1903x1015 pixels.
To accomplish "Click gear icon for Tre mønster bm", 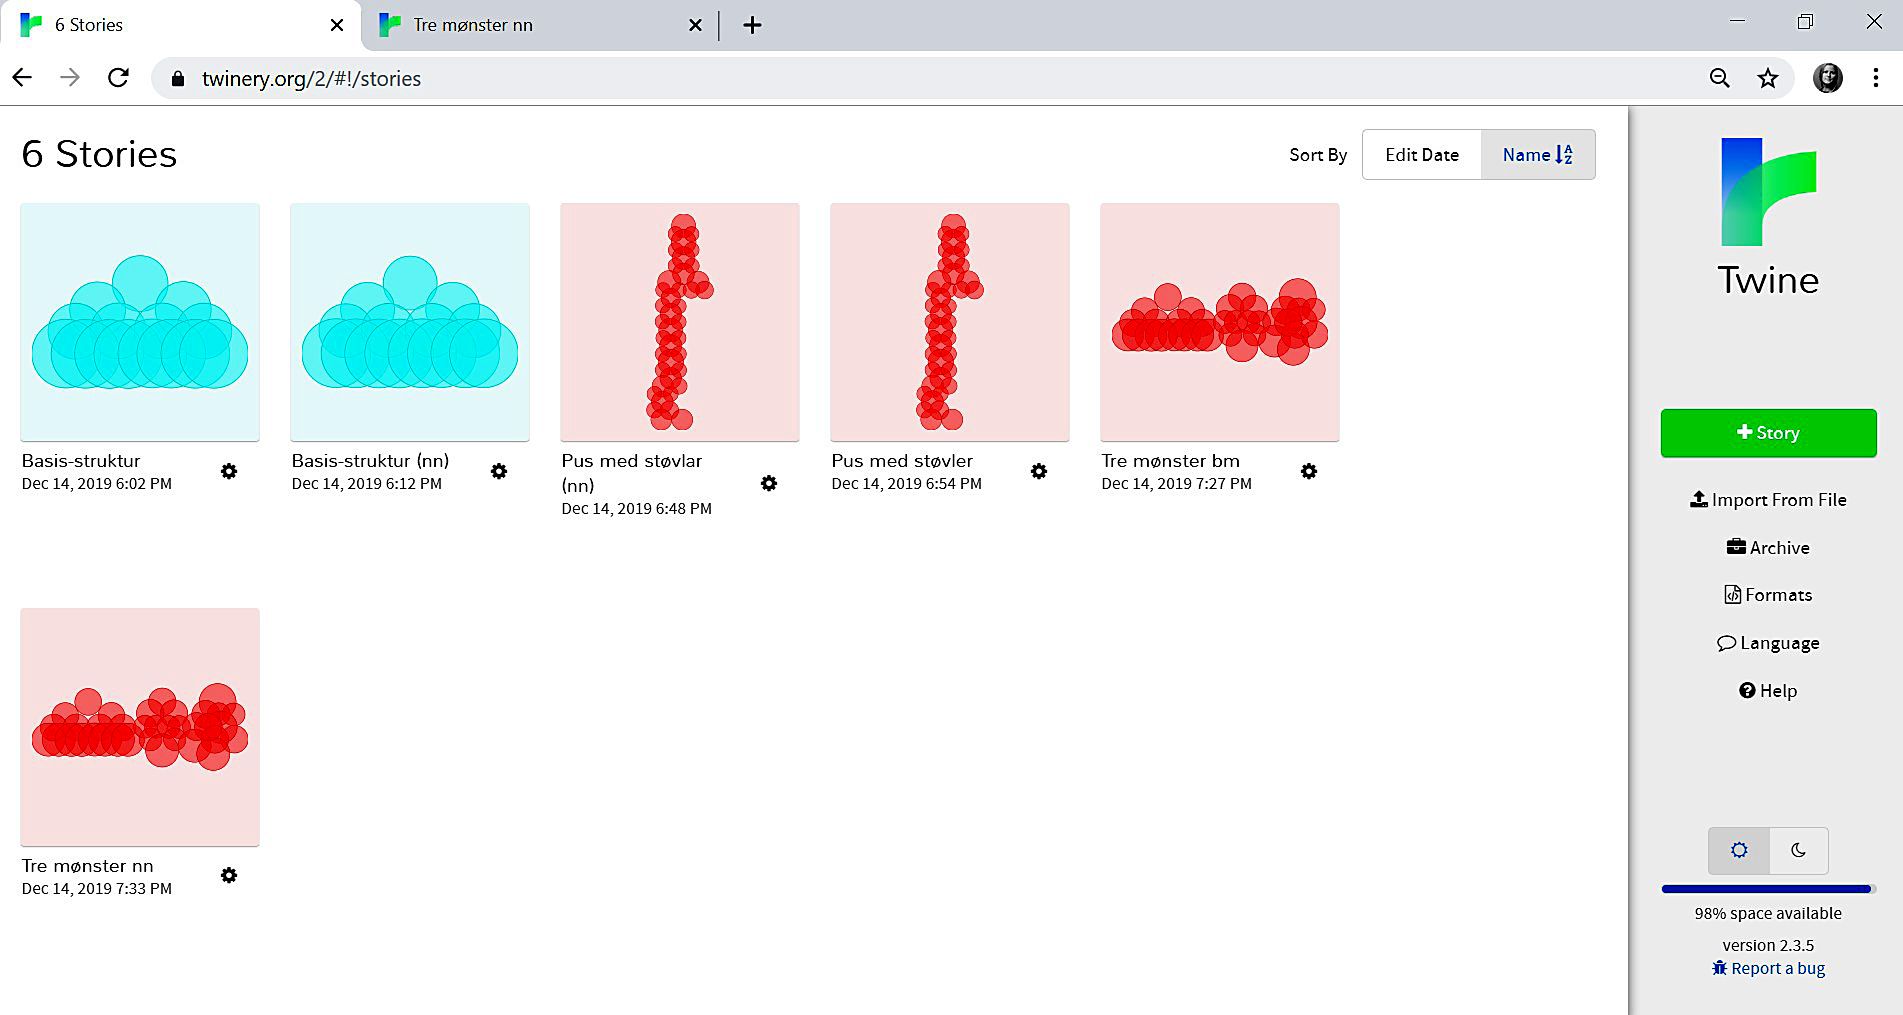I will coord(1309,471).
